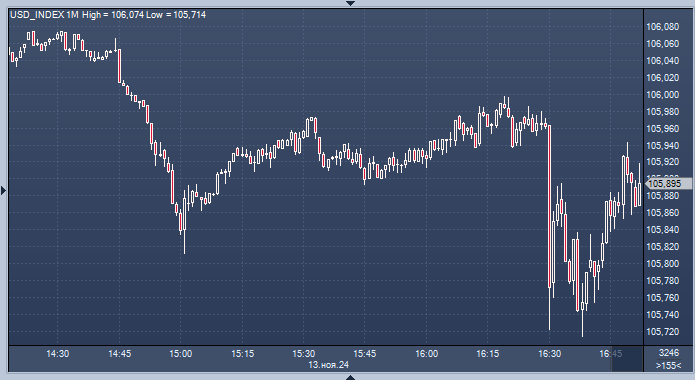Screen dimensions: 695x380
Task: Click the USD_INDEX 1M chart title
Action: [44, 15]
